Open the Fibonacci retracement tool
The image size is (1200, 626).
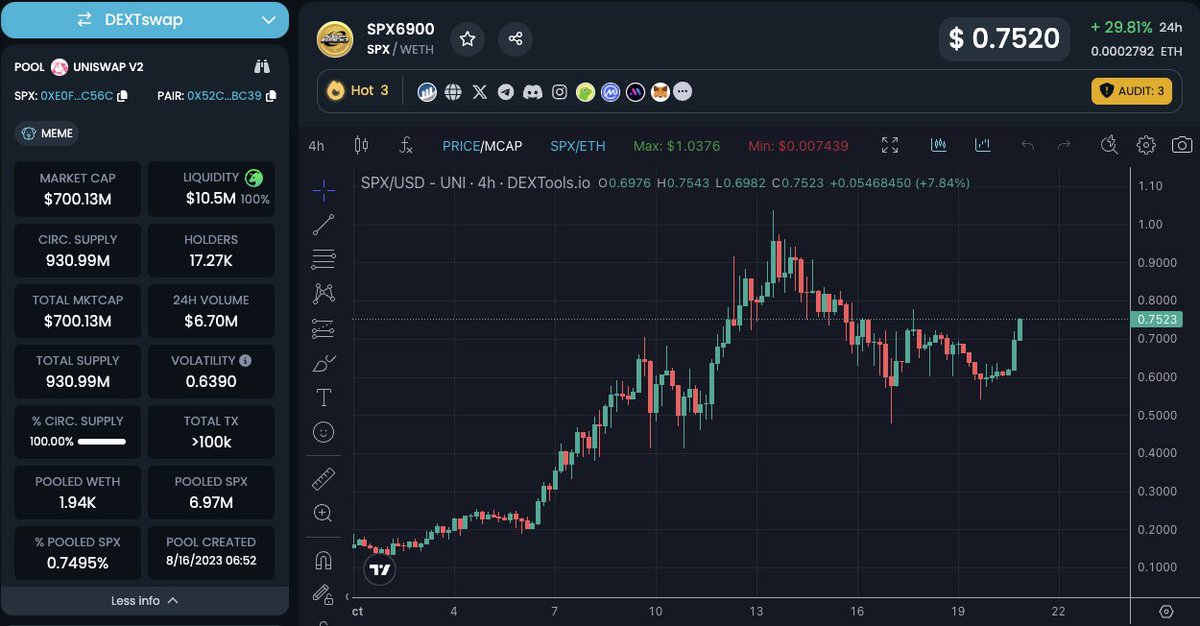point(323,260)
